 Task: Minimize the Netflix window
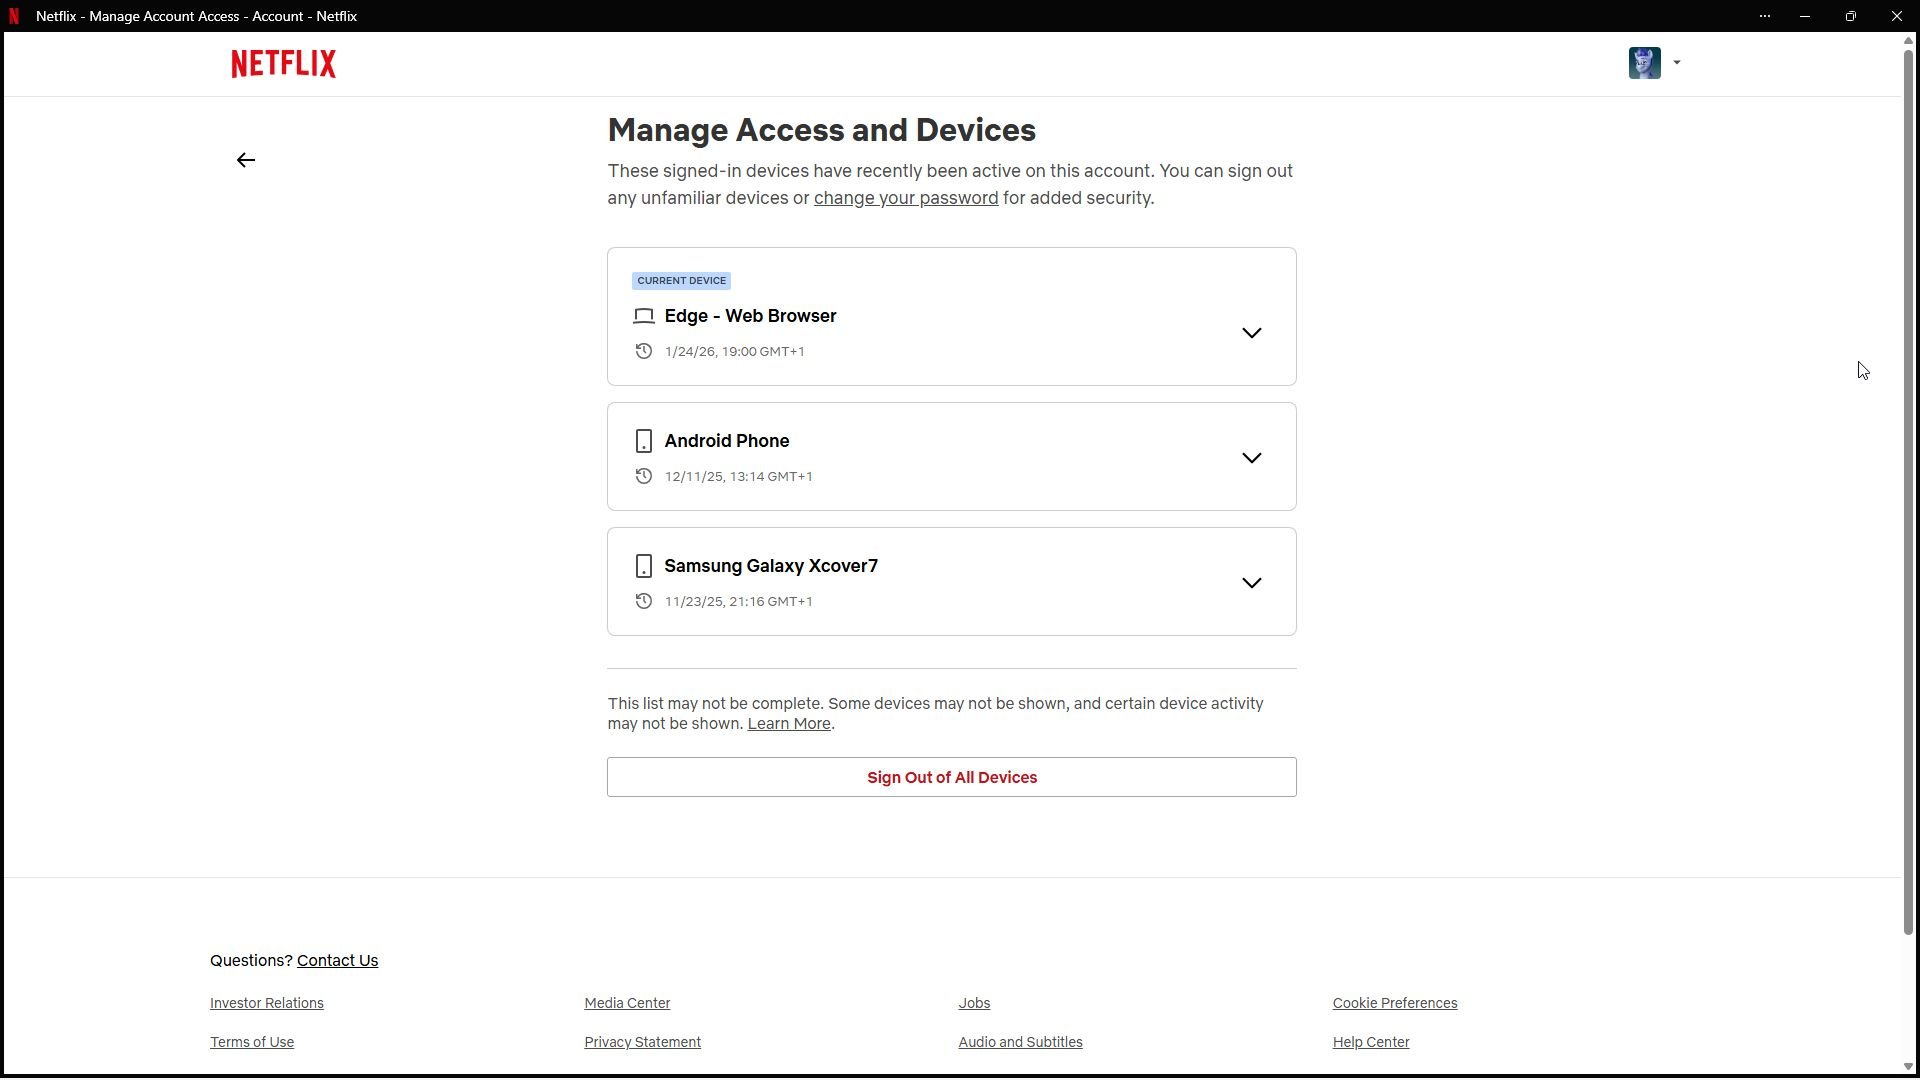pyautogui.click(x=1805, y=16)
